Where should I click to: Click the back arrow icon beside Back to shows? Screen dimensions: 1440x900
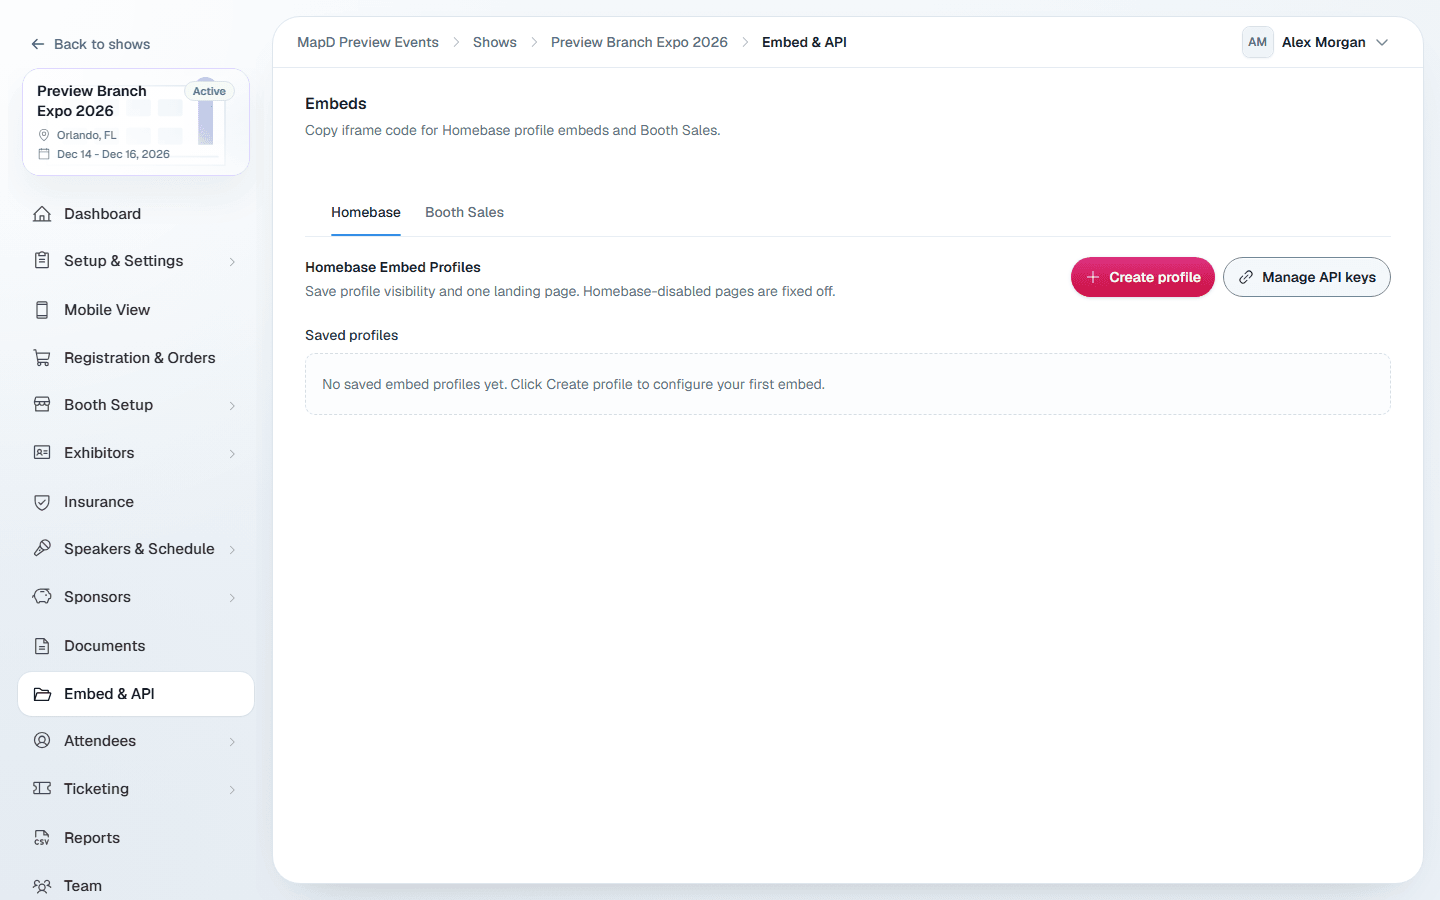point(38,44)
